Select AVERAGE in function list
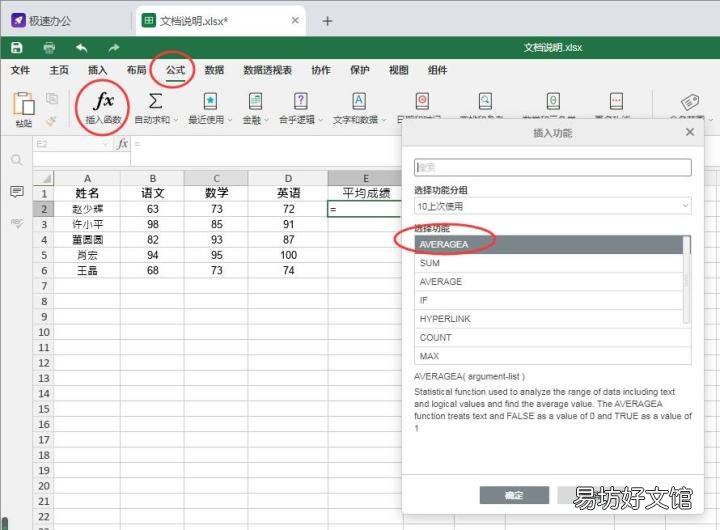 click(549, 282)
